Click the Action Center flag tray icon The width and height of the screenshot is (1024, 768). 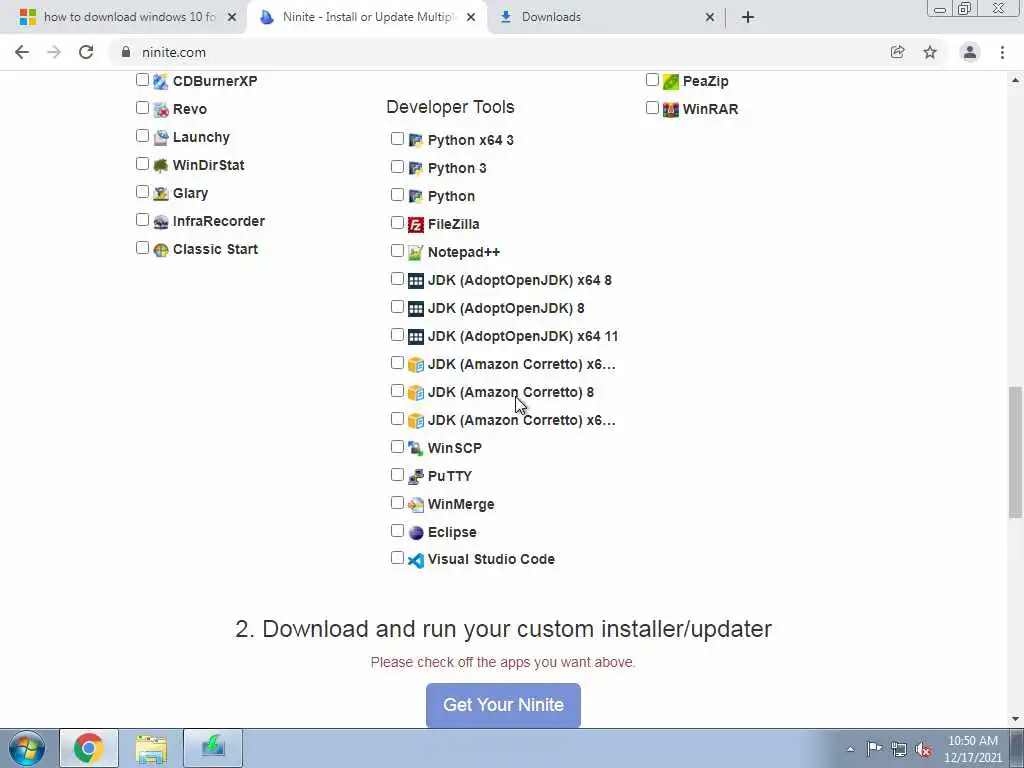click(x=874, y=749)
